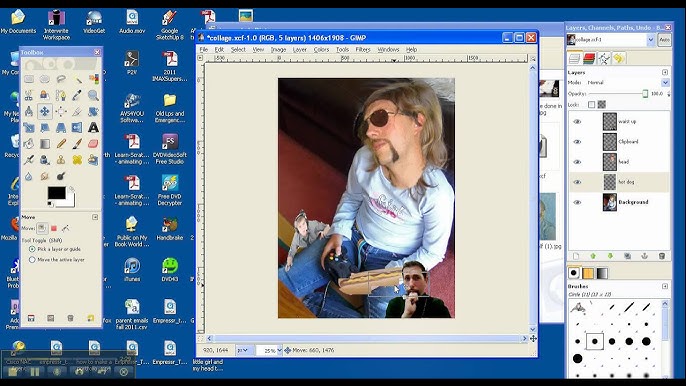Choose 'Pick a layer or guide' radio option
The width and height of the screenshot is (686, 386).
point(32,249)
